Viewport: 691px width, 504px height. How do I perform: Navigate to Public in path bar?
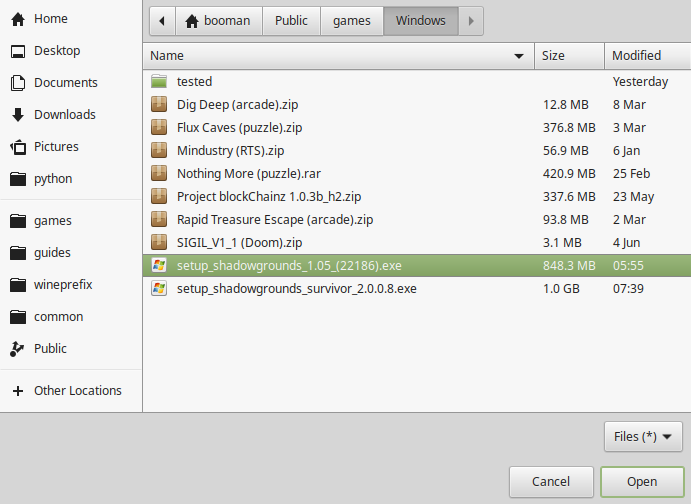[291, 21]
